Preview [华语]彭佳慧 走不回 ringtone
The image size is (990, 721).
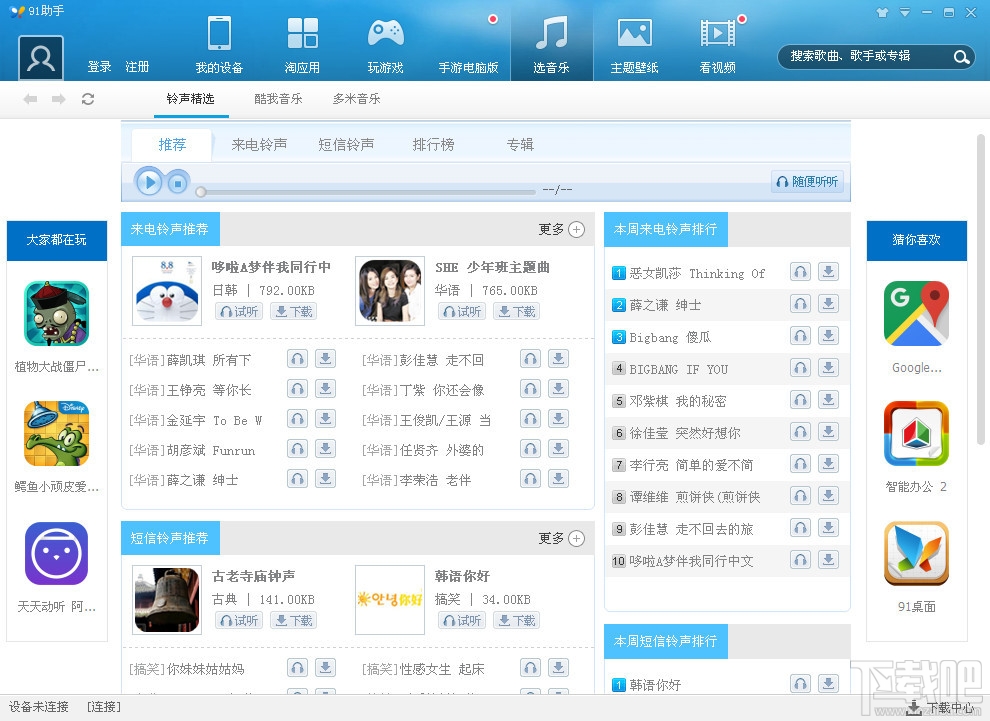click(530, 359)
